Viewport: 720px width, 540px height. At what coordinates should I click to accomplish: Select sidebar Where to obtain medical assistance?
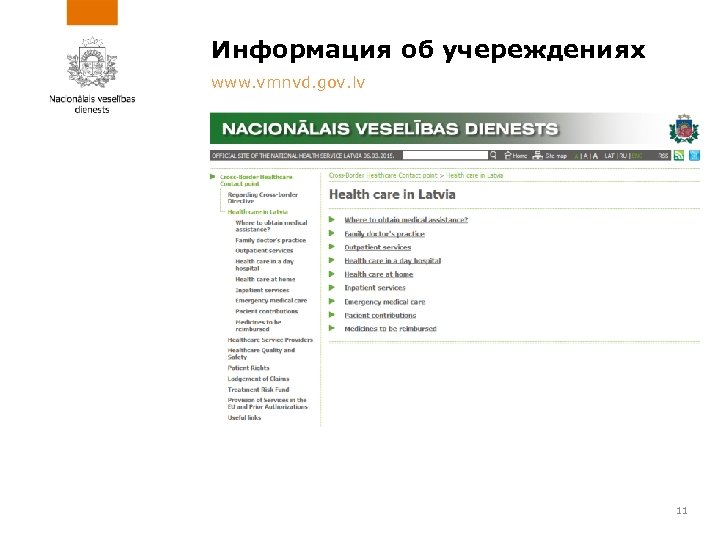click(x=271, y=226)
